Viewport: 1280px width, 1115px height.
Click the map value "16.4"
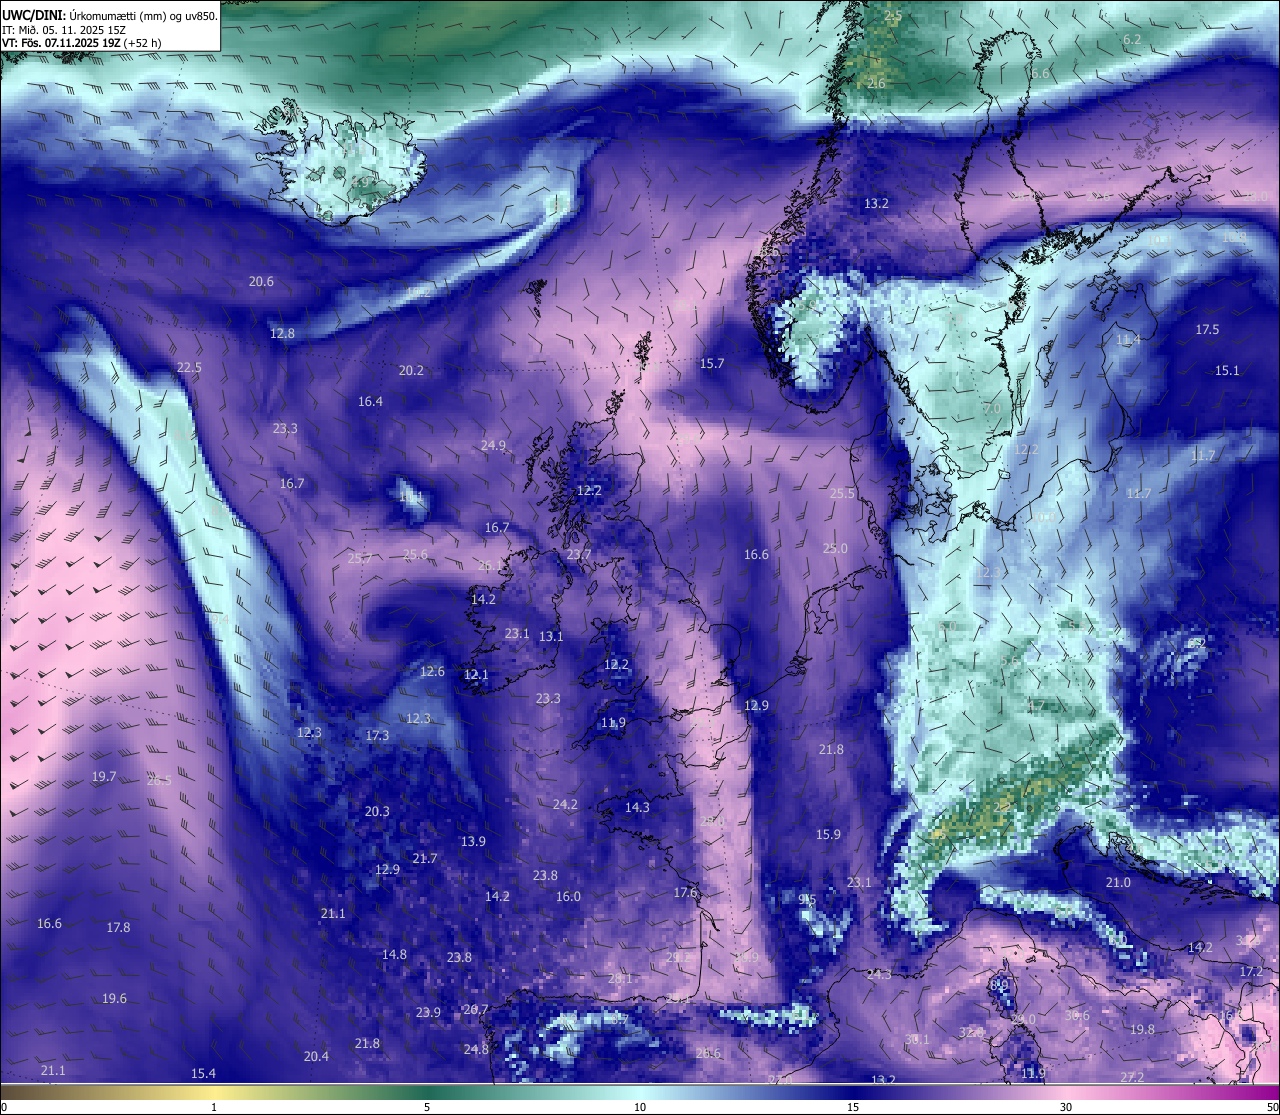[370, 401]
